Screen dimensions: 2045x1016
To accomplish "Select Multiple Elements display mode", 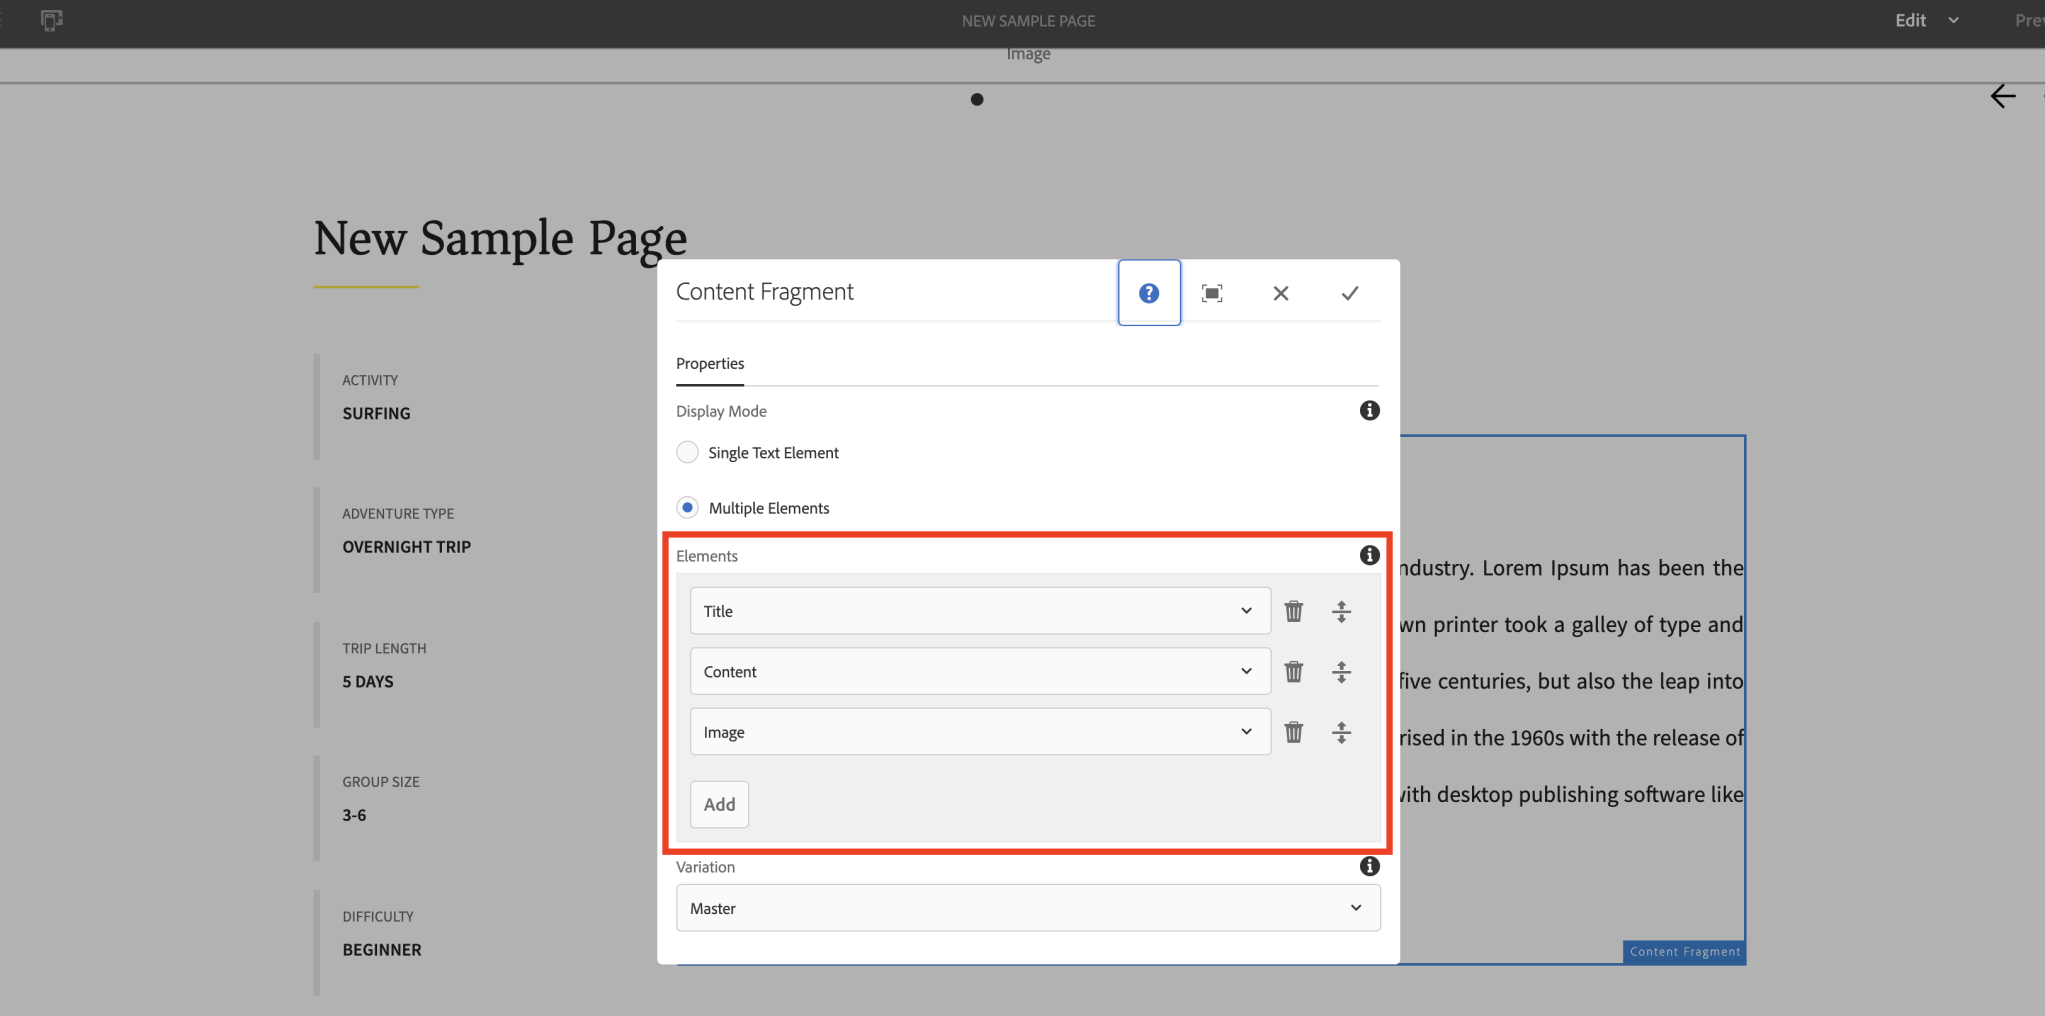I will 687,507.
